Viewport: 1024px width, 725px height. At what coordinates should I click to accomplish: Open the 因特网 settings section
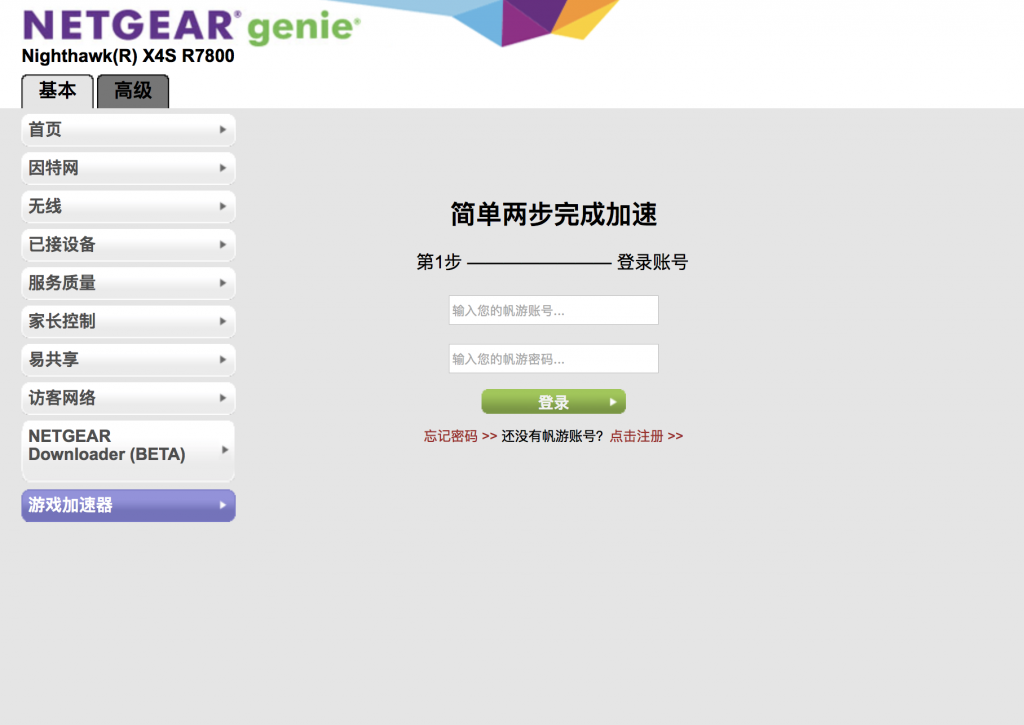(128, 168)
